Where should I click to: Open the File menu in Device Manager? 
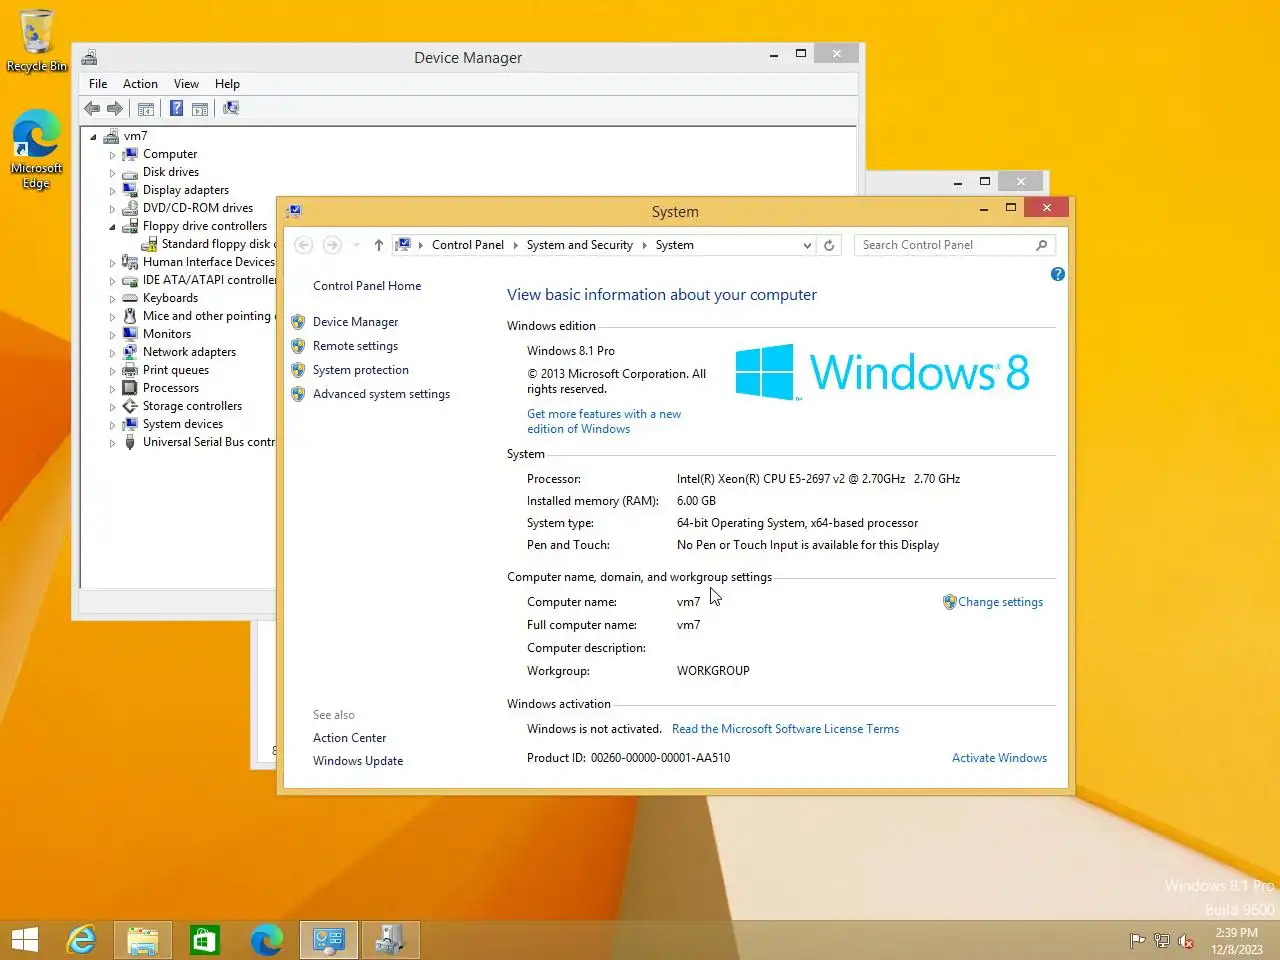pyautogui.click(x=98, y=84)
